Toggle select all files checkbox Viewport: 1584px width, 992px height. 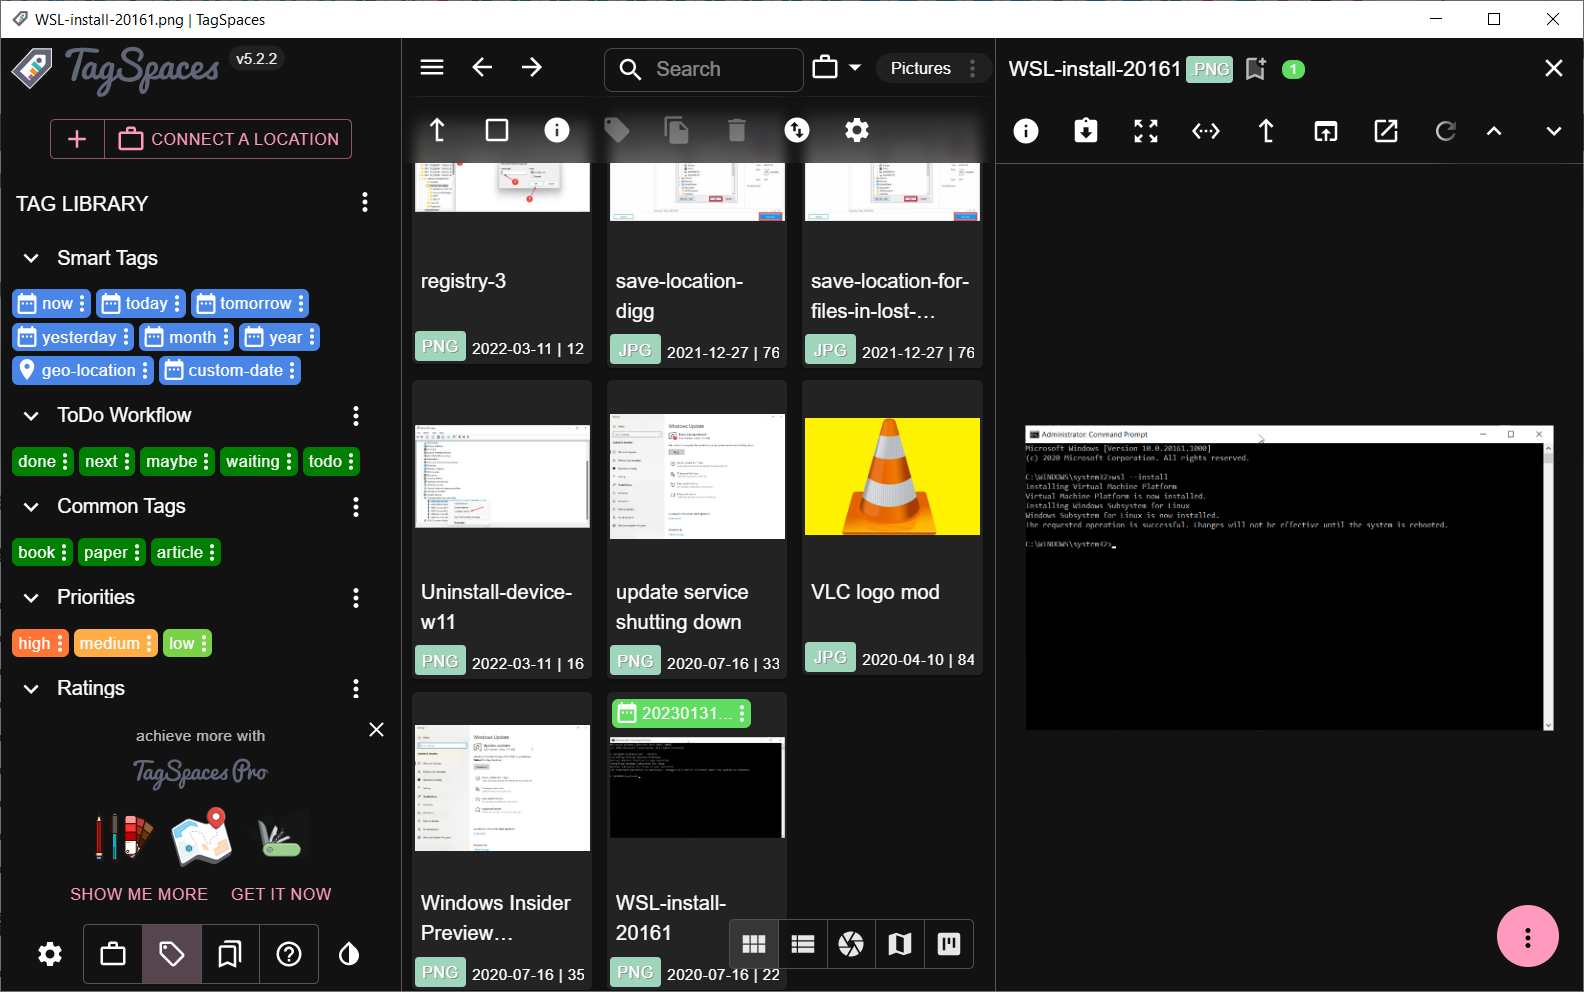(497, 130)
